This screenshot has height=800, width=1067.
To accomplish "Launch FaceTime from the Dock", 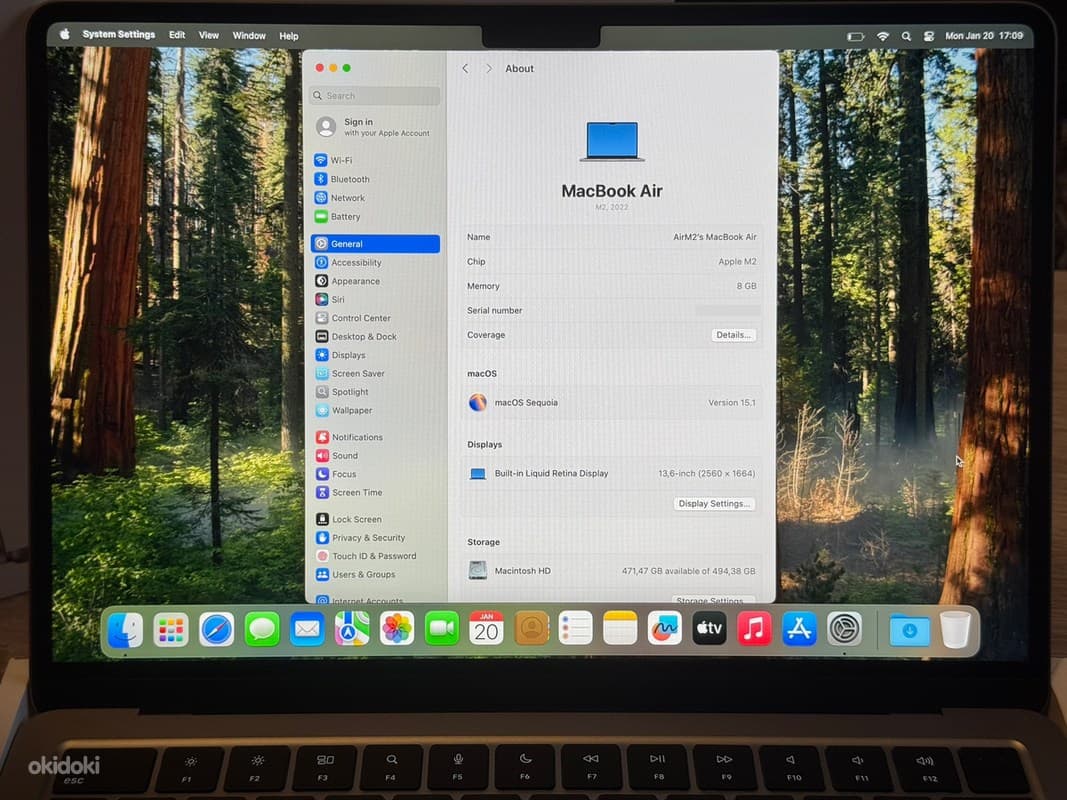I will tap(442, 629).
